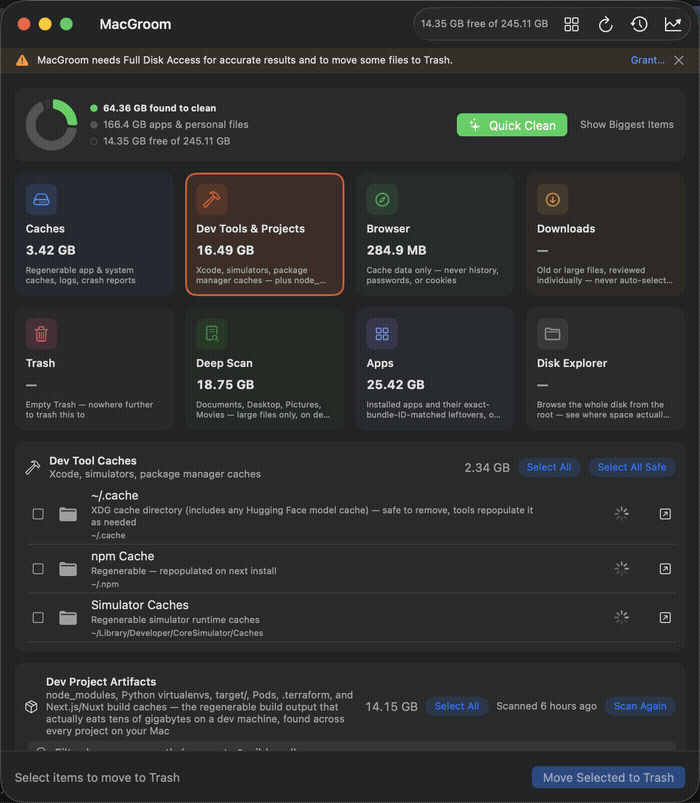
Task: Open the history clock icon
Action: 639,24
